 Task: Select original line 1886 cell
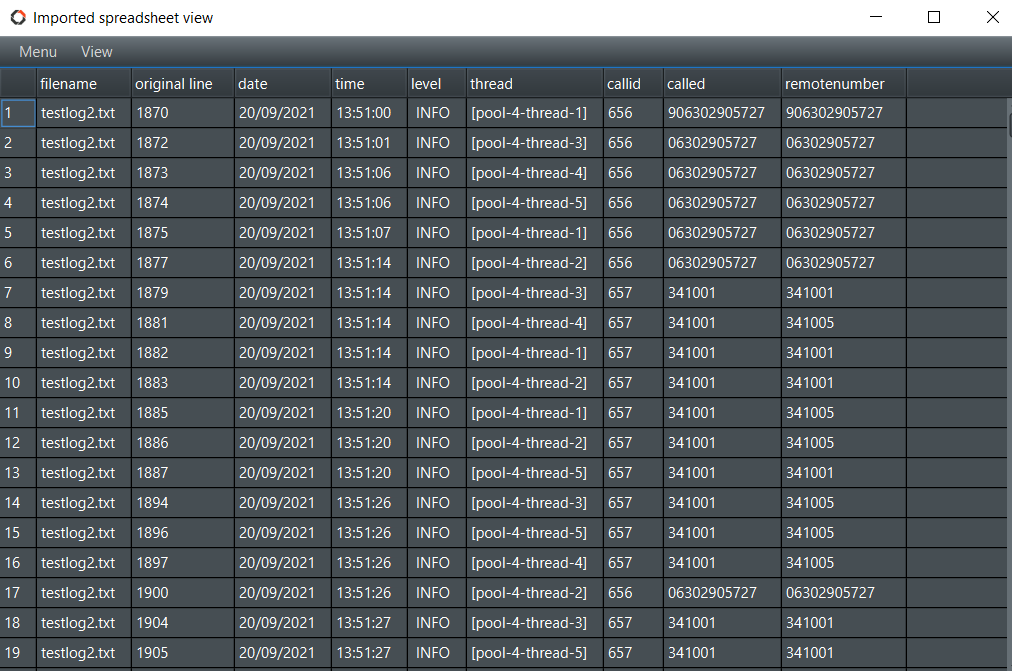coord(183,443)
